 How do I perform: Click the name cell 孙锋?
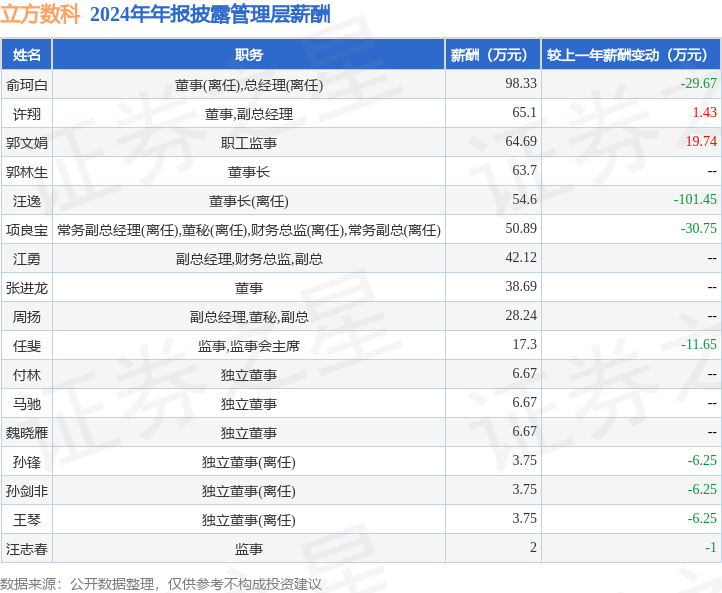pos(27,462)
